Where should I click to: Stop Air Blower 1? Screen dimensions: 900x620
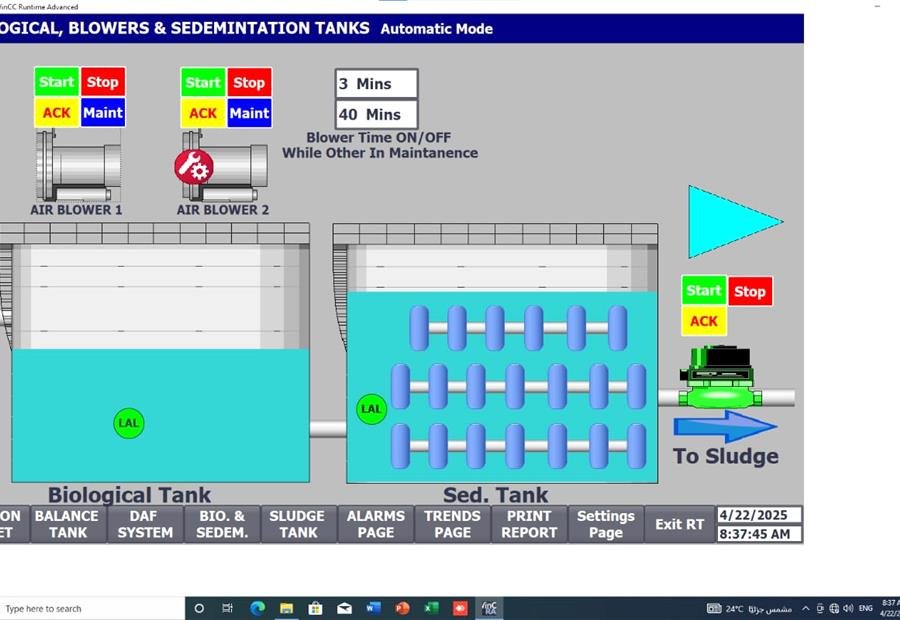pos(103,82)
